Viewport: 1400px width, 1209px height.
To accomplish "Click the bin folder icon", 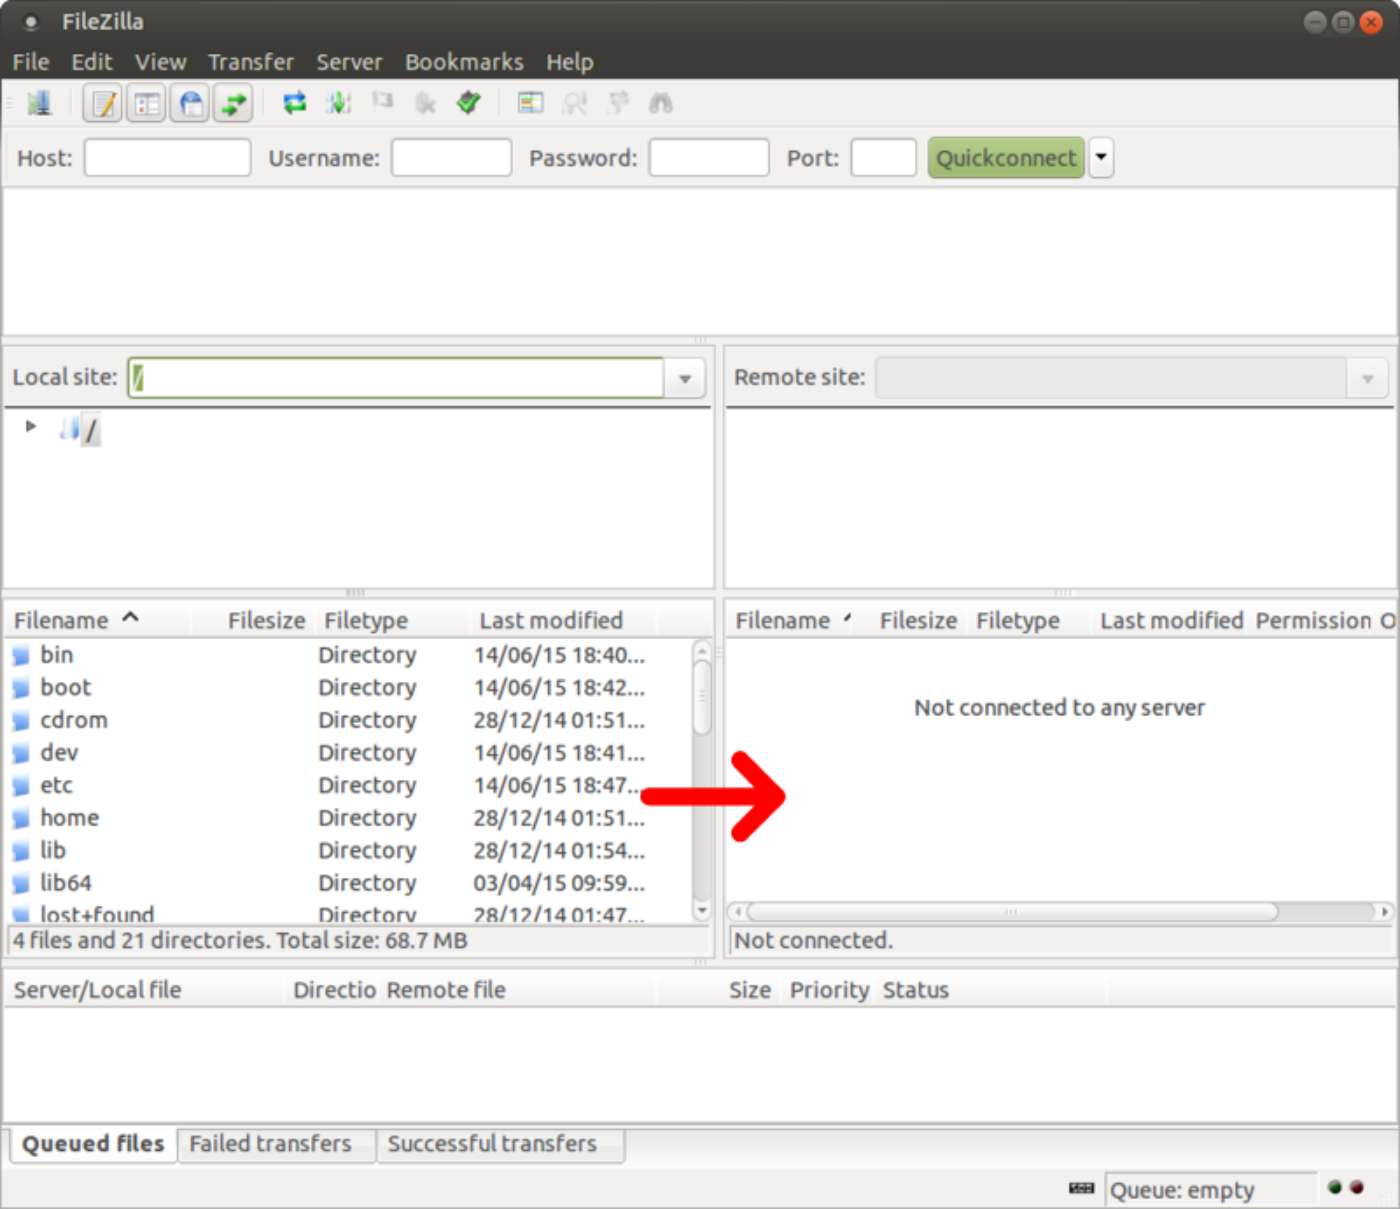I will (21, 656).
